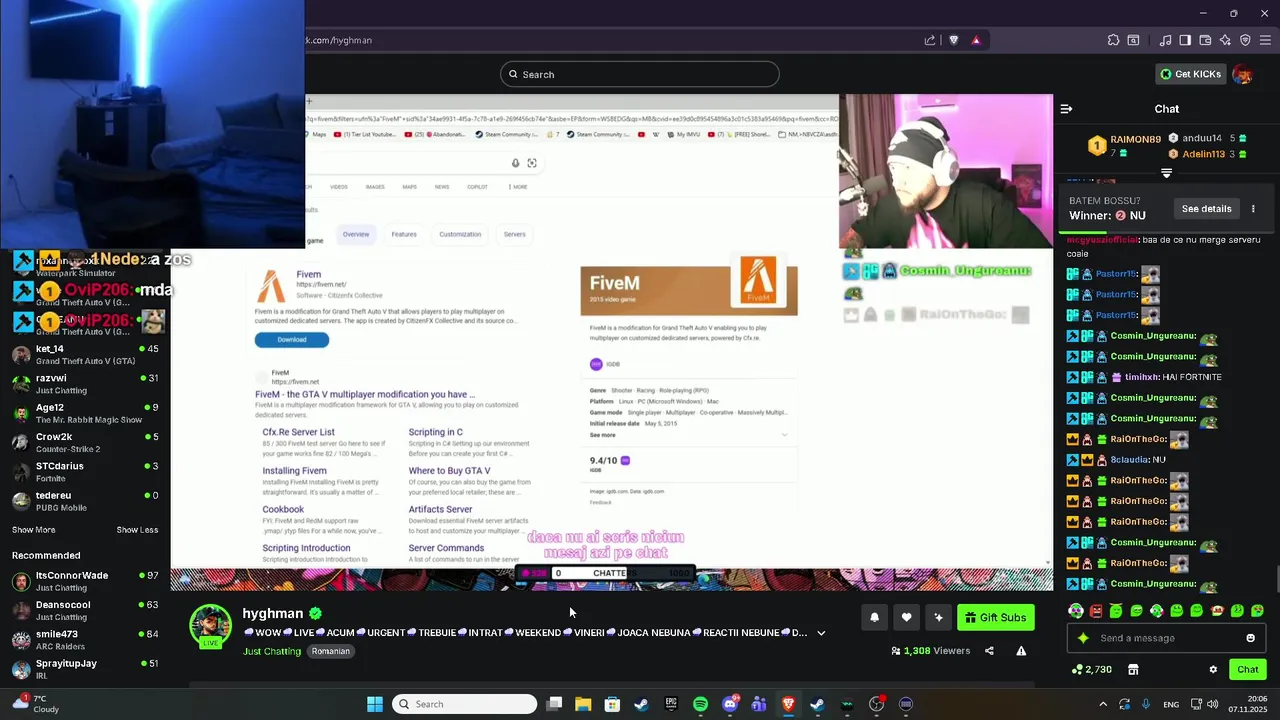The width and height of the screenshot is (1280, 720).
Task: Open the user profile avatar menu
Action: click(1242, 74)
